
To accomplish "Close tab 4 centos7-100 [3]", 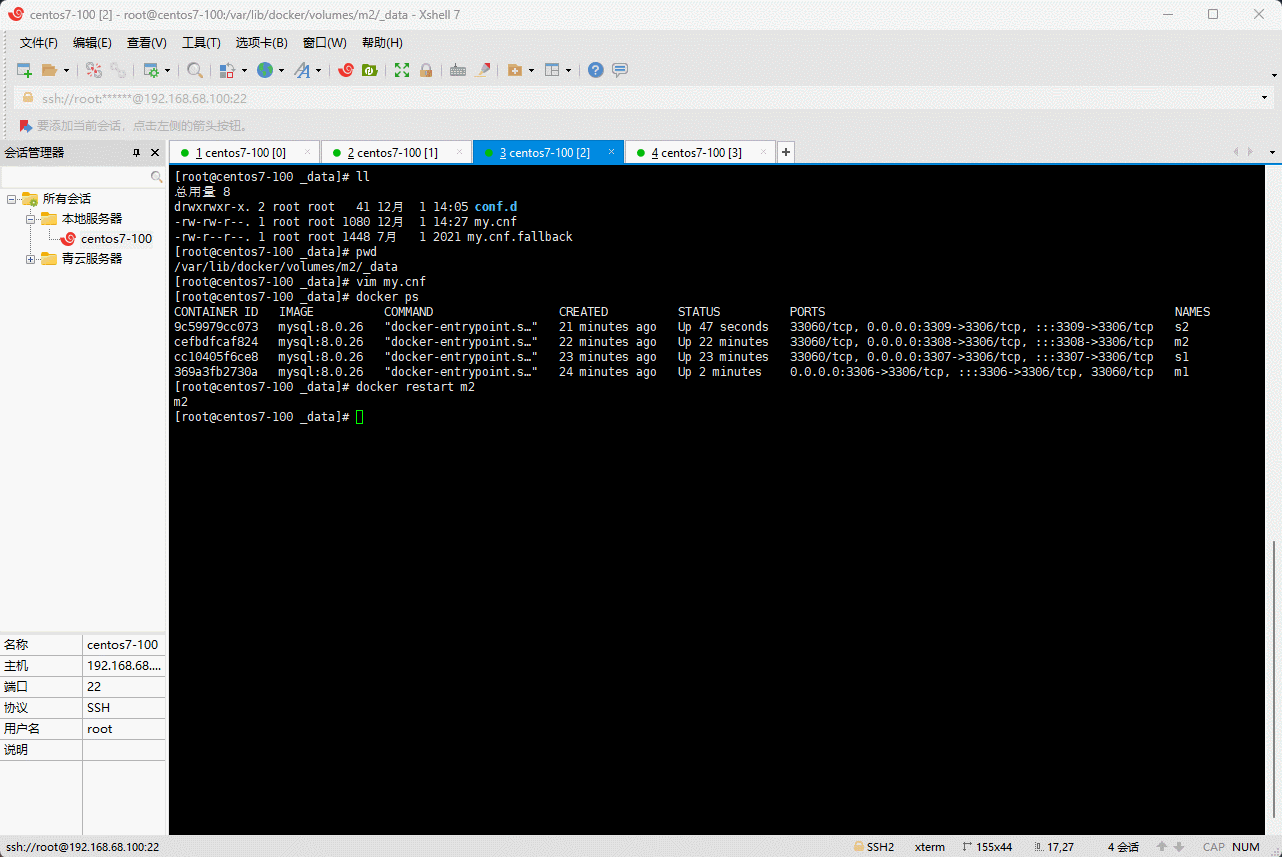I will coord(764,152).
